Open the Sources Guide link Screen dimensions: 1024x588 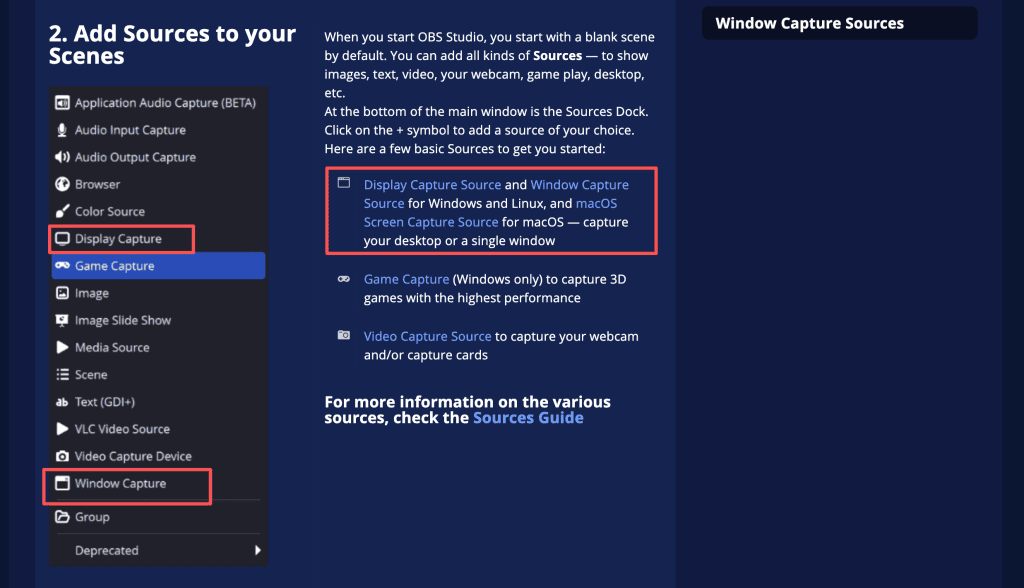[528, 417]
